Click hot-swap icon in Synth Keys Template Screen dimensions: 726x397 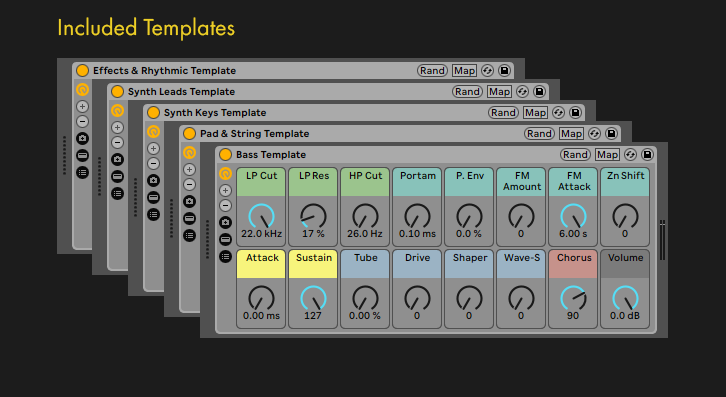[x=558, y=113]
